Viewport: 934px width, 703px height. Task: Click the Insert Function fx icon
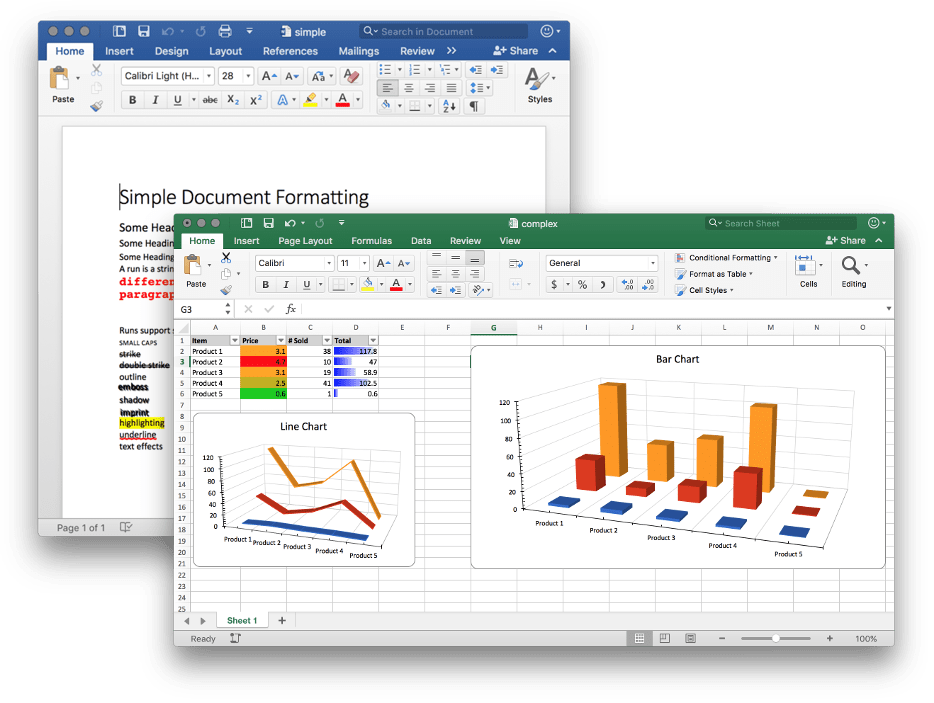point(291,310)
